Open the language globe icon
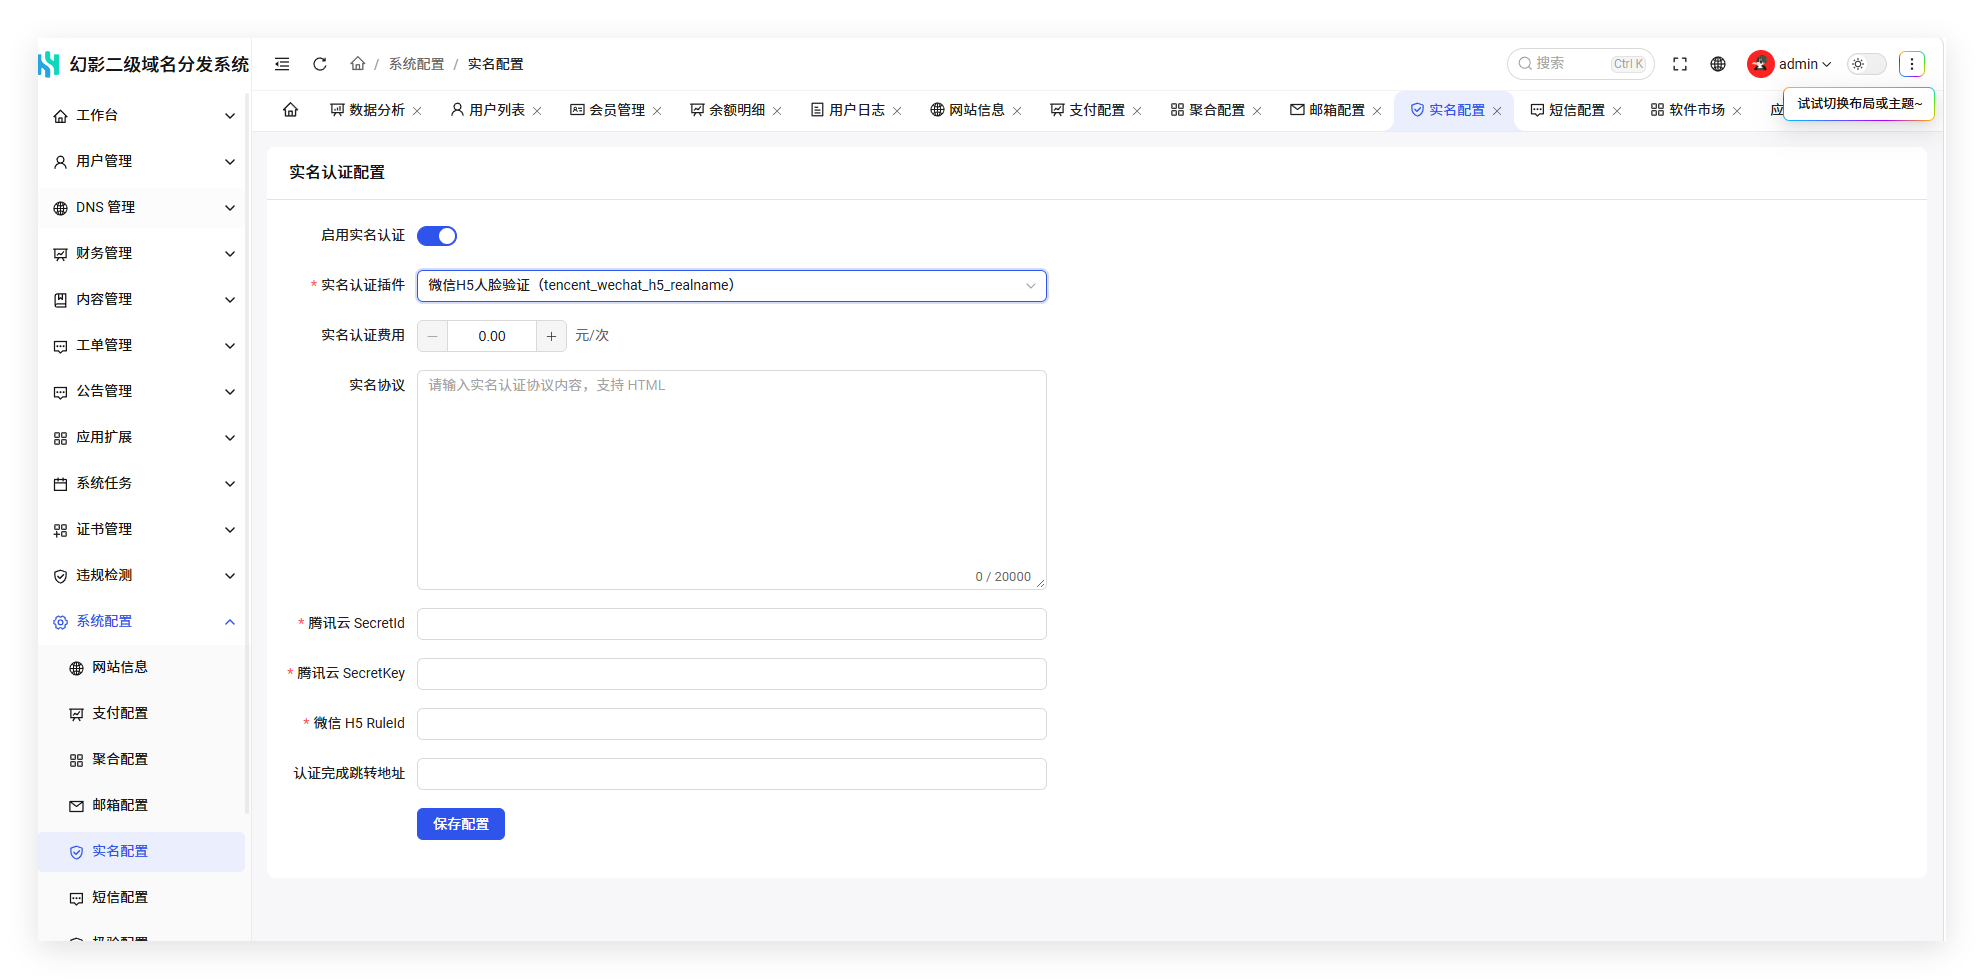 tap(1718, 64)
